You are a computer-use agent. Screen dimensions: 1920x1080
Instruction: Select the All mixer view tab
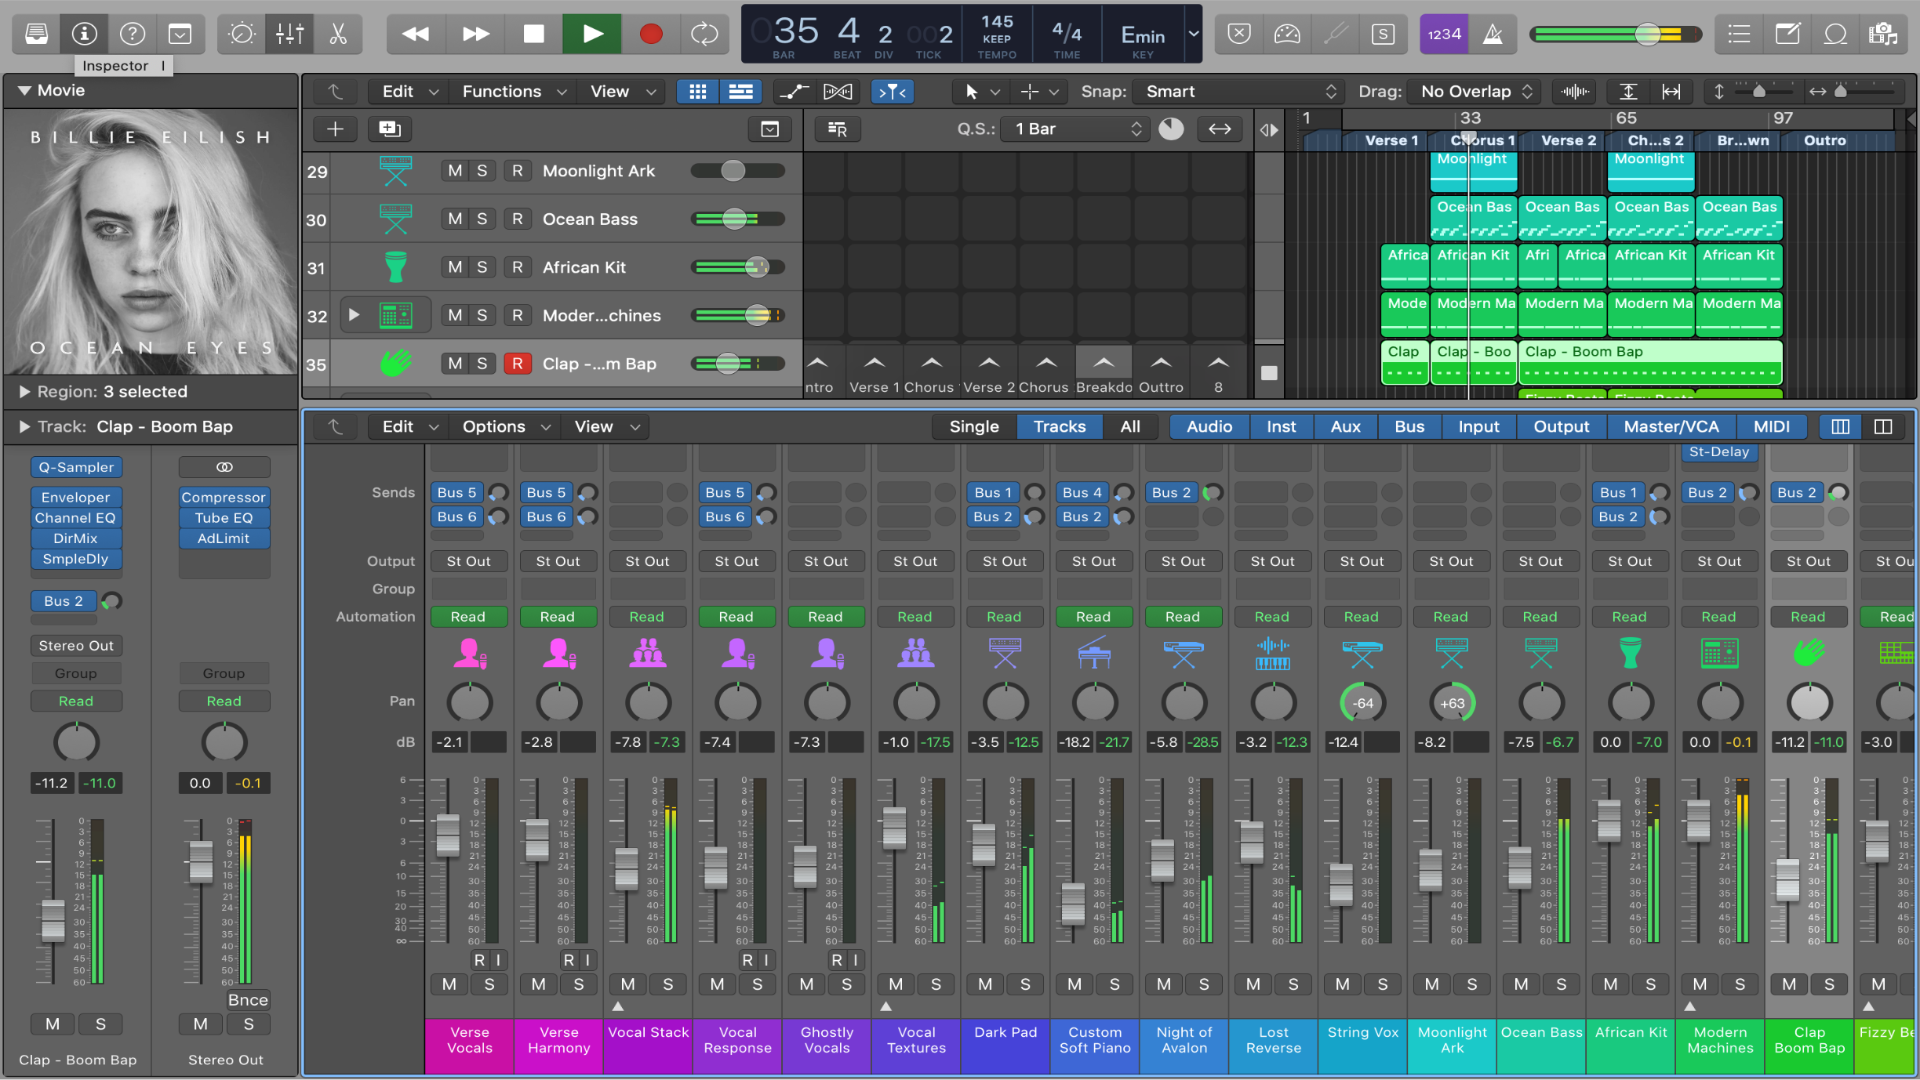coord(1130,427)
